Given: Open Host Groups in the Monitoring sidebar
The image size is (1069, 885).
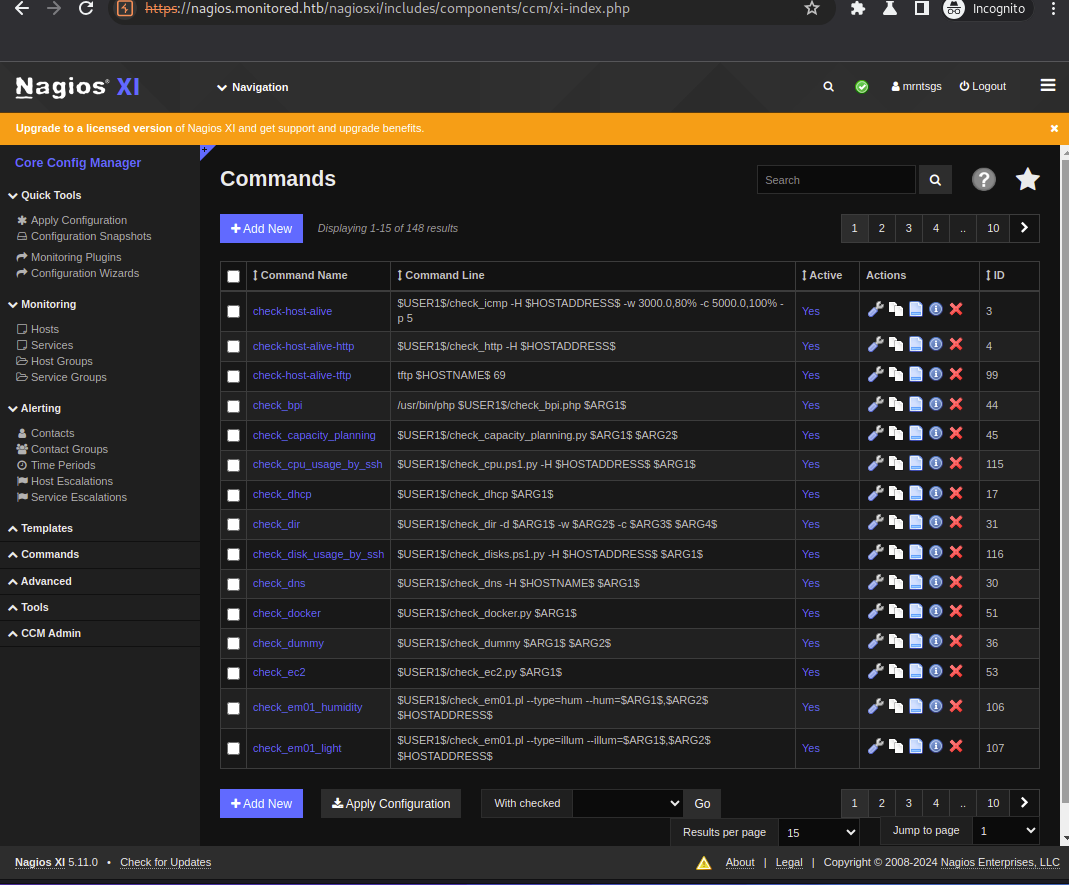Looking at the screenshot, I should tap(61, 361).
